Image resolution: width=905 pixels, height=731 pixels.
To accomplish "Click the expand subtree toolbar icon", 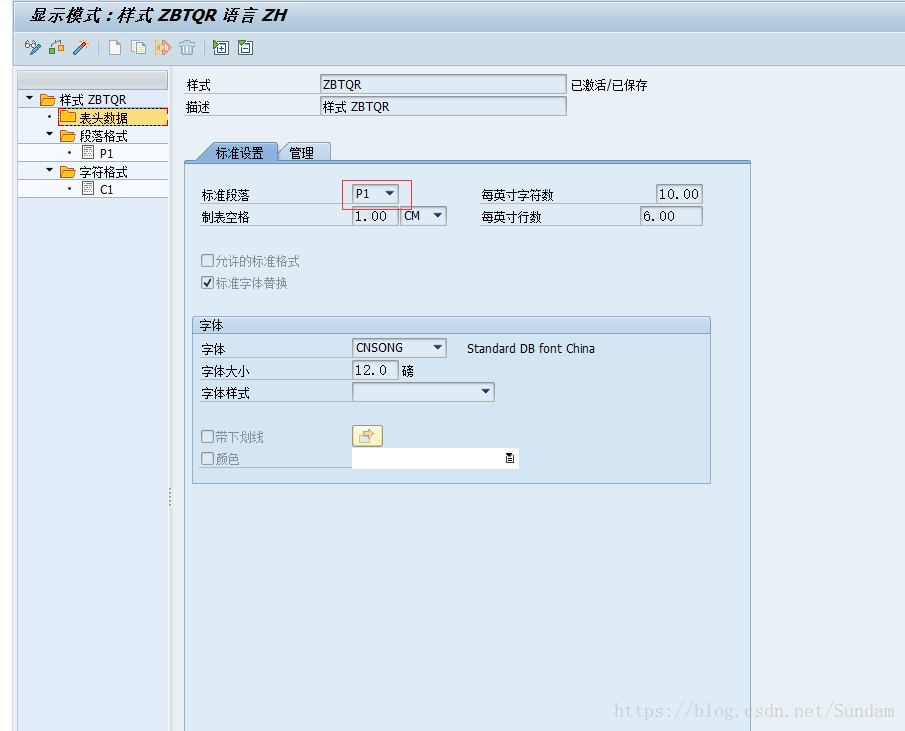I will [x=221, y=47].
